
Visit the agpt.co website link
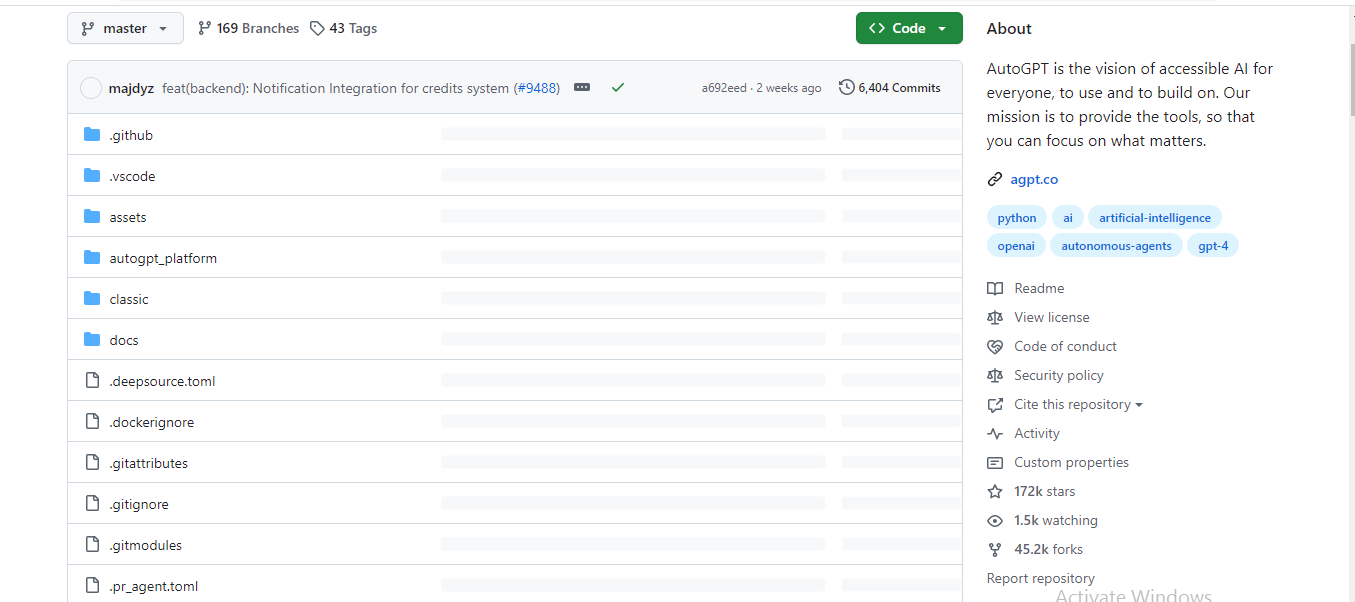pyautogui.click(x=1034, y=180)
